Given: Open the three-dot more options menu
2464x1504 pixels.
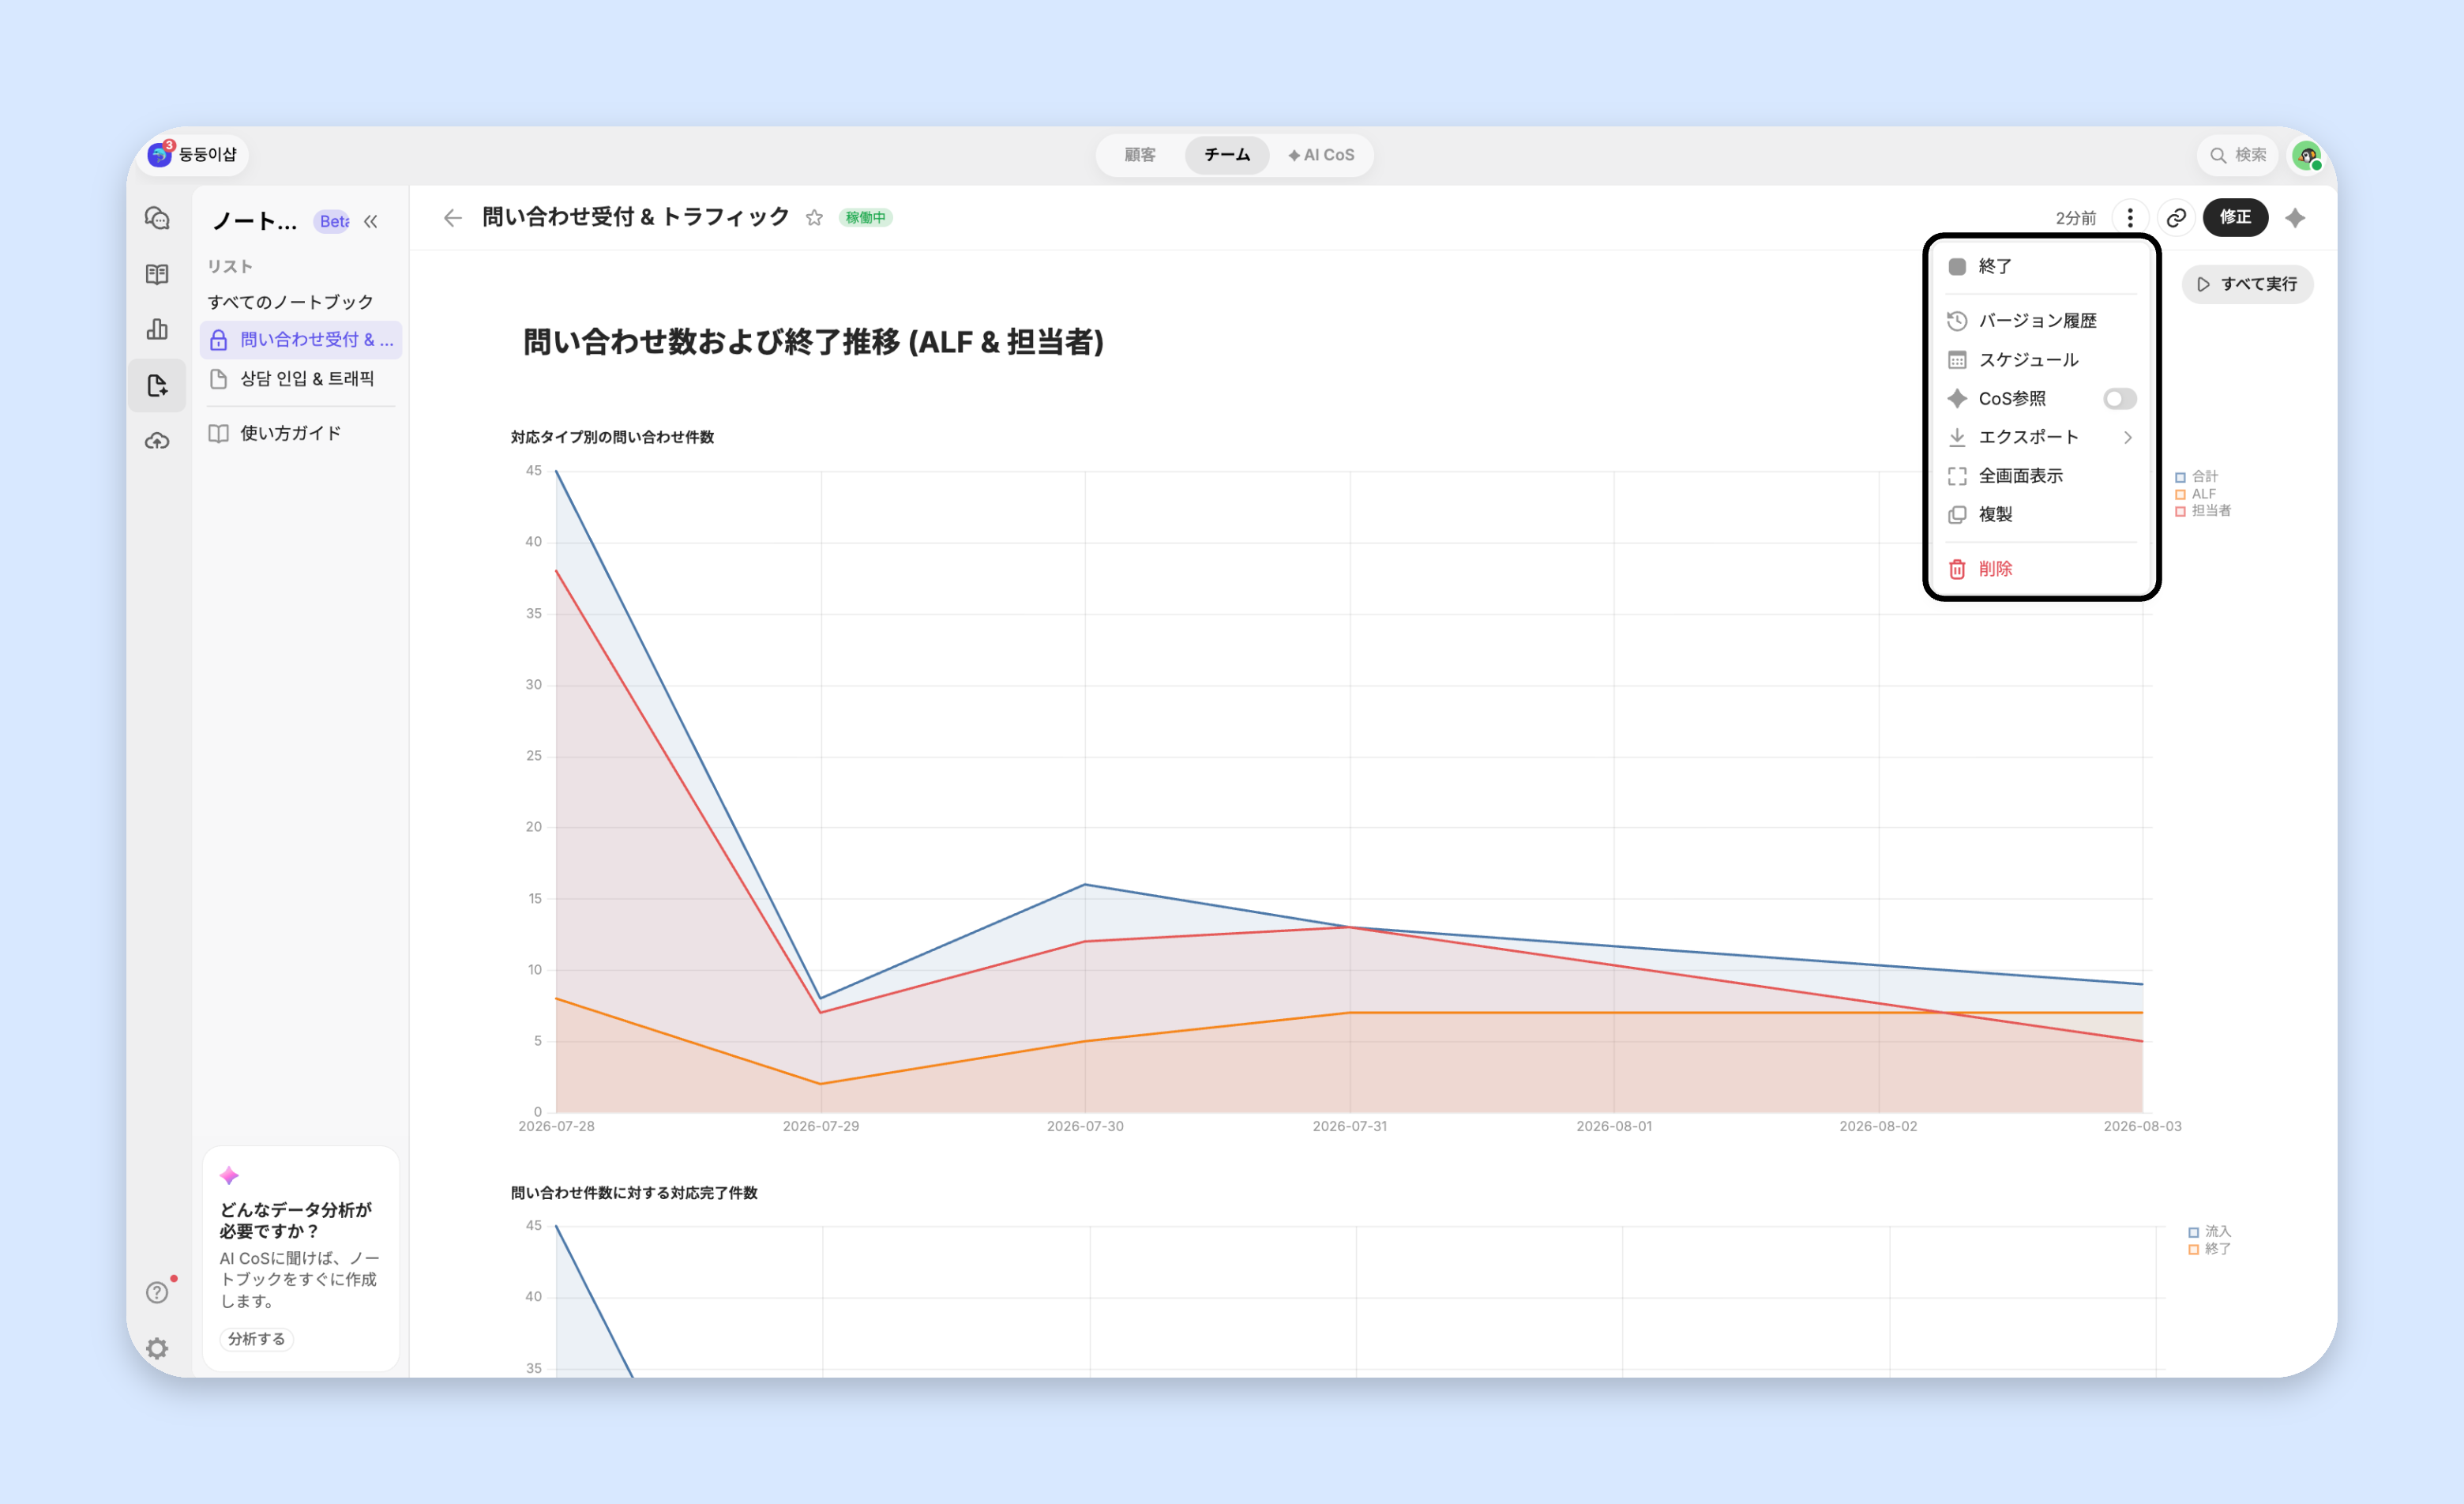Looking at the screenshot, I should (x=2130, y=218).
